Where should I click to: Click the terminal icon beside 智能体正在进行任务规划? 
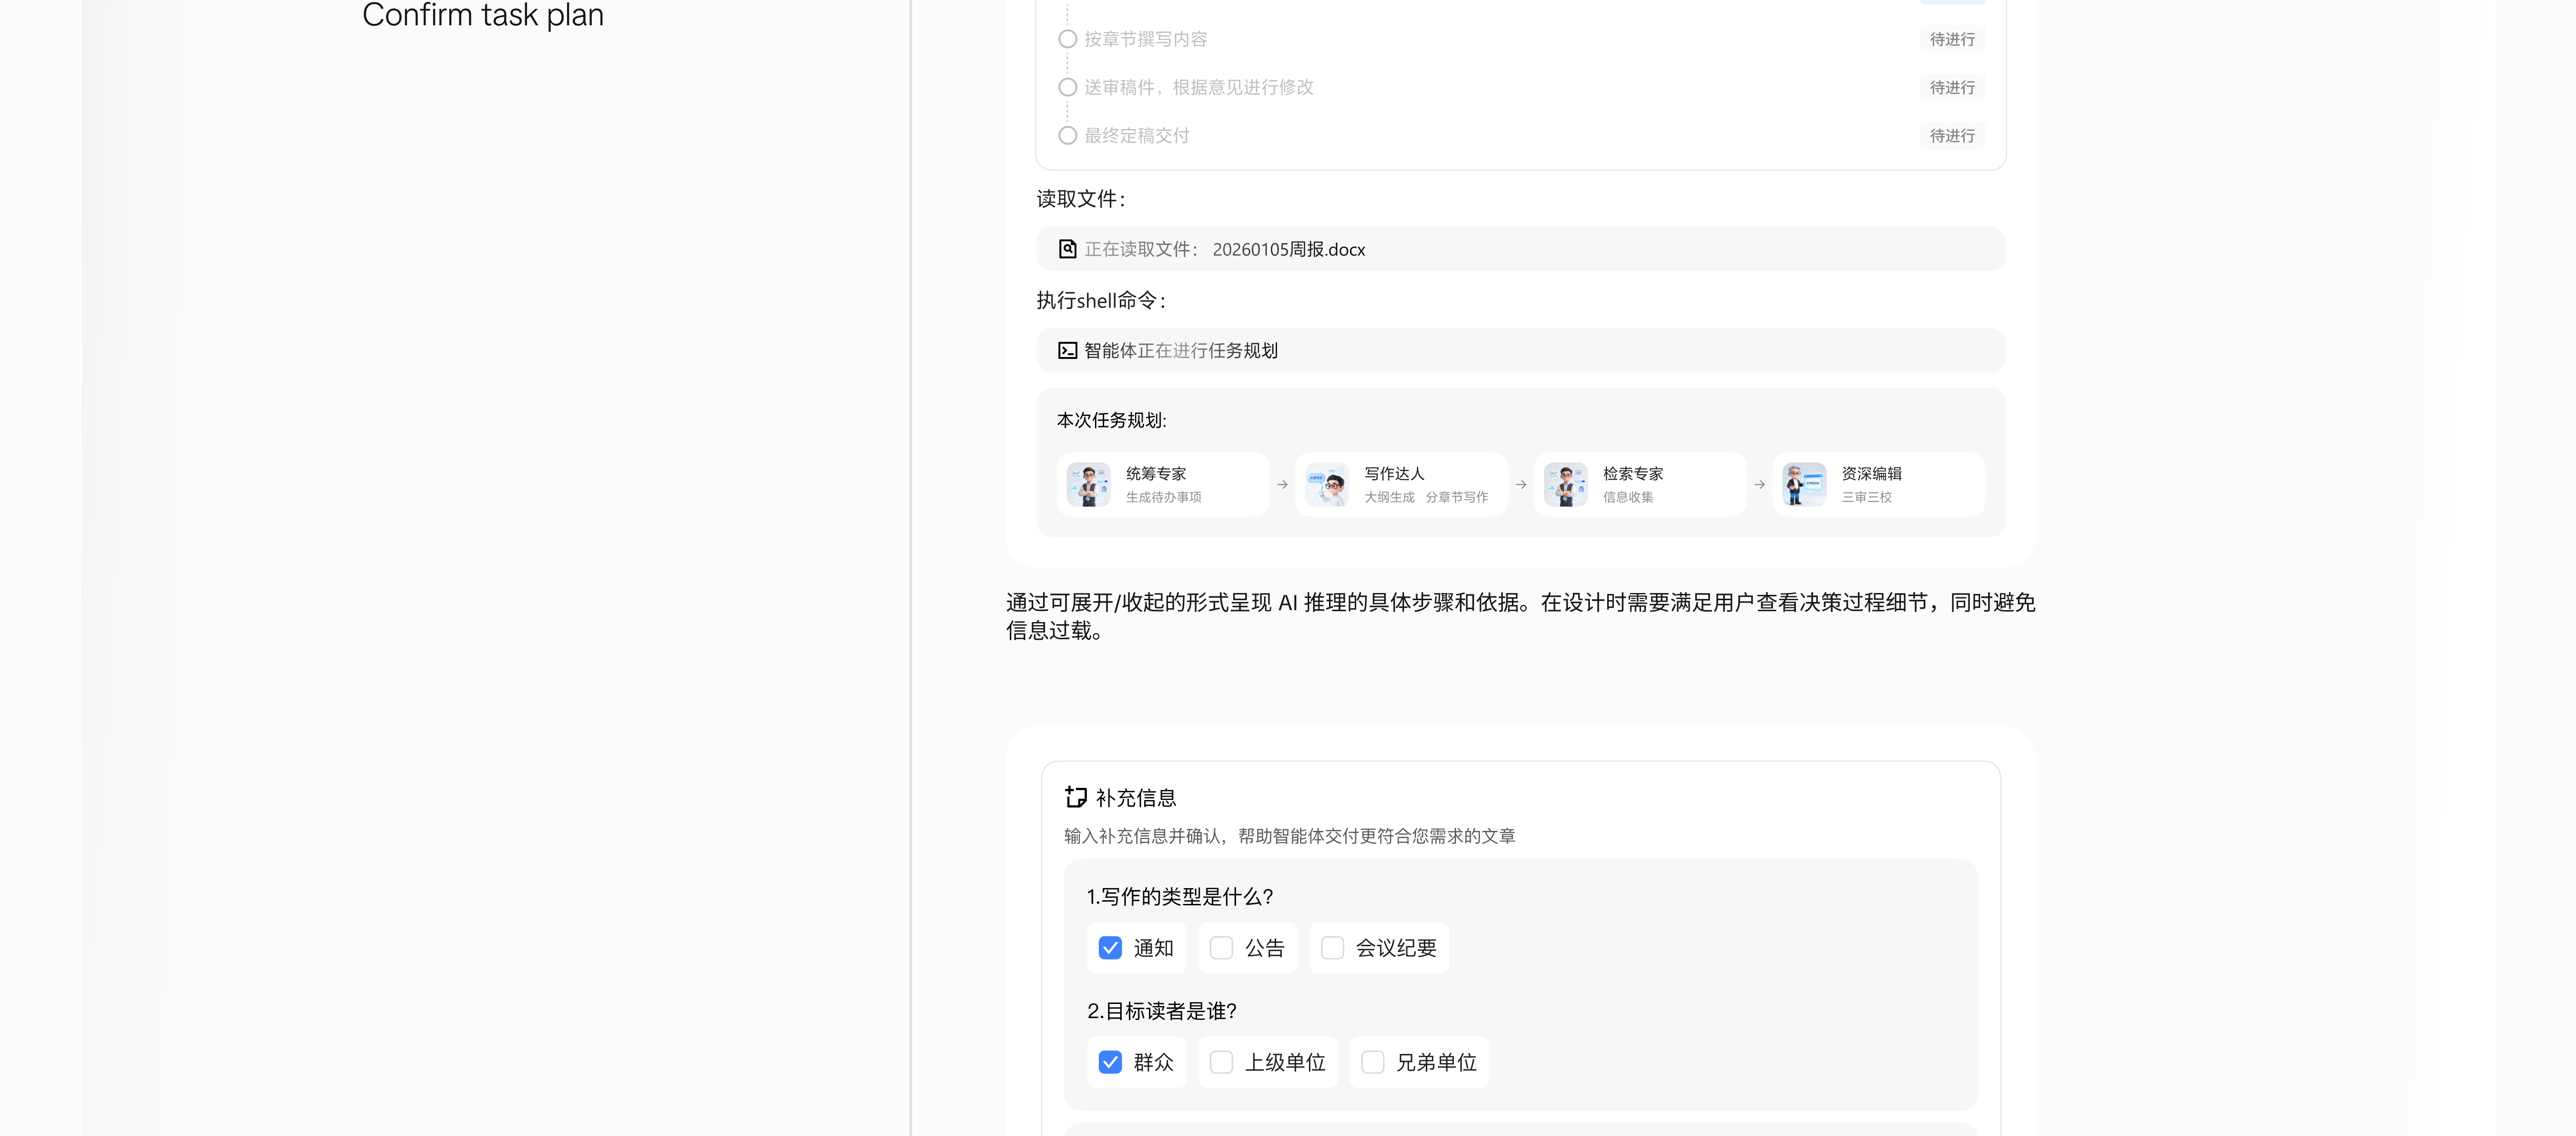(1067, 350)
